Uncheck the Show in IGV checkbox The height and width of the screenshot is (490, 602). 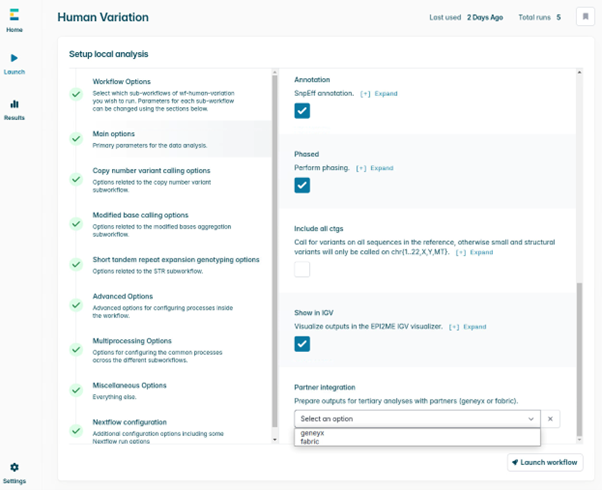point(302,344)
